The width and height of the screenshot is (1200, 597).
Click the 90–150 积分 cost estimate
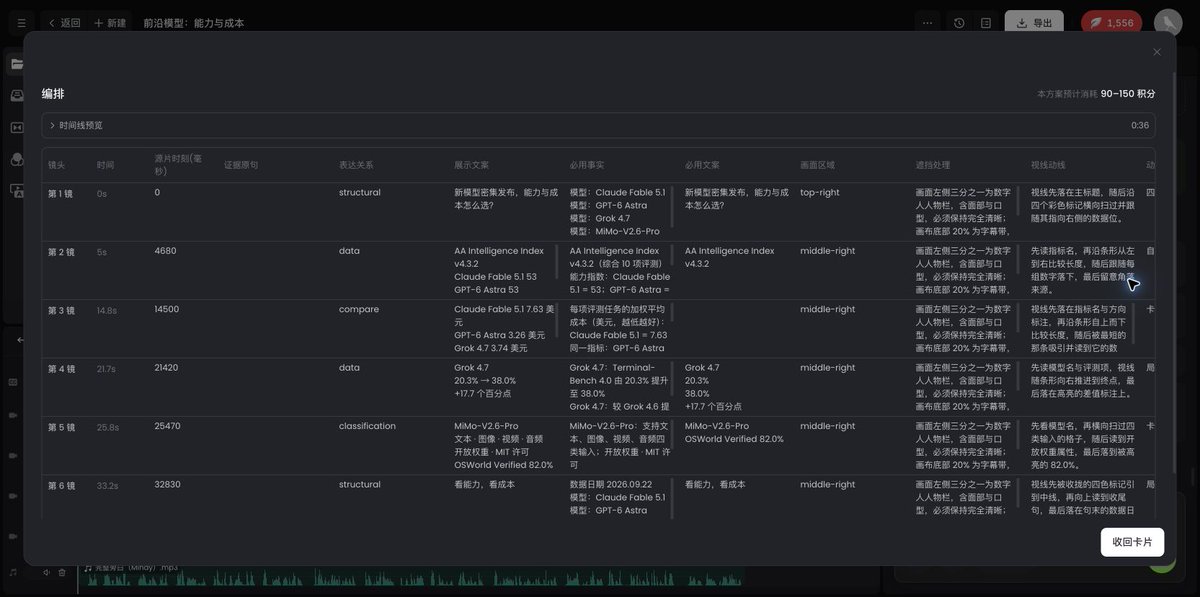[1128, 93]
